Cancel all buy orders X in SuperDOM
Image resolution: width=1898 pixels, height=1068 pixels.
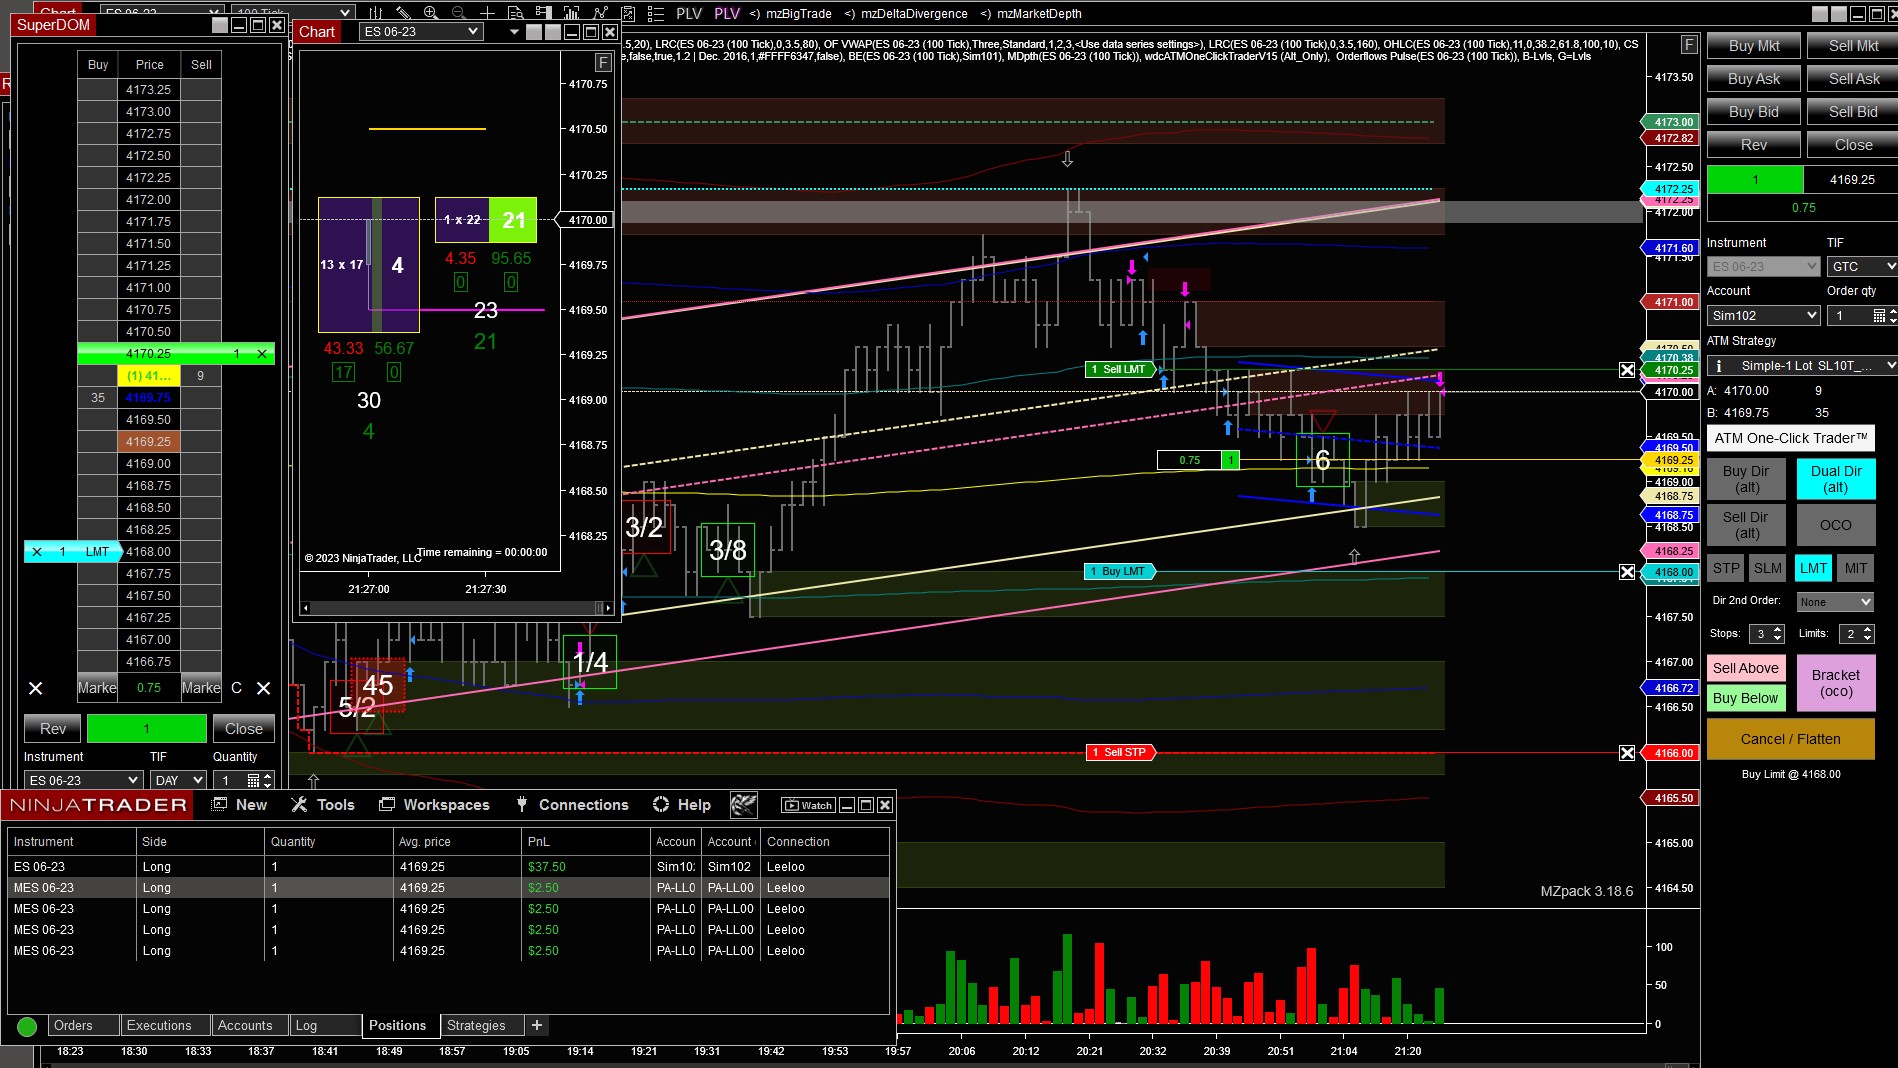coord(35,688)
